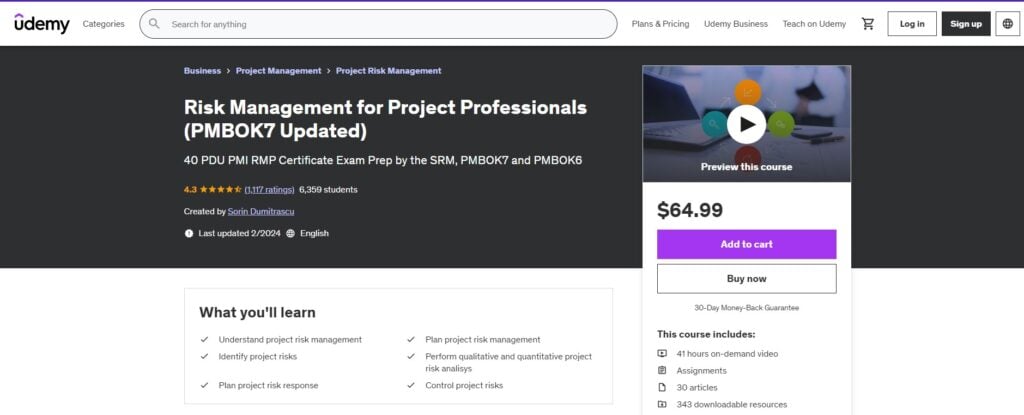Open the Categories menu
The width and height of the screenshot is (1024, 415).
[103, 24]
